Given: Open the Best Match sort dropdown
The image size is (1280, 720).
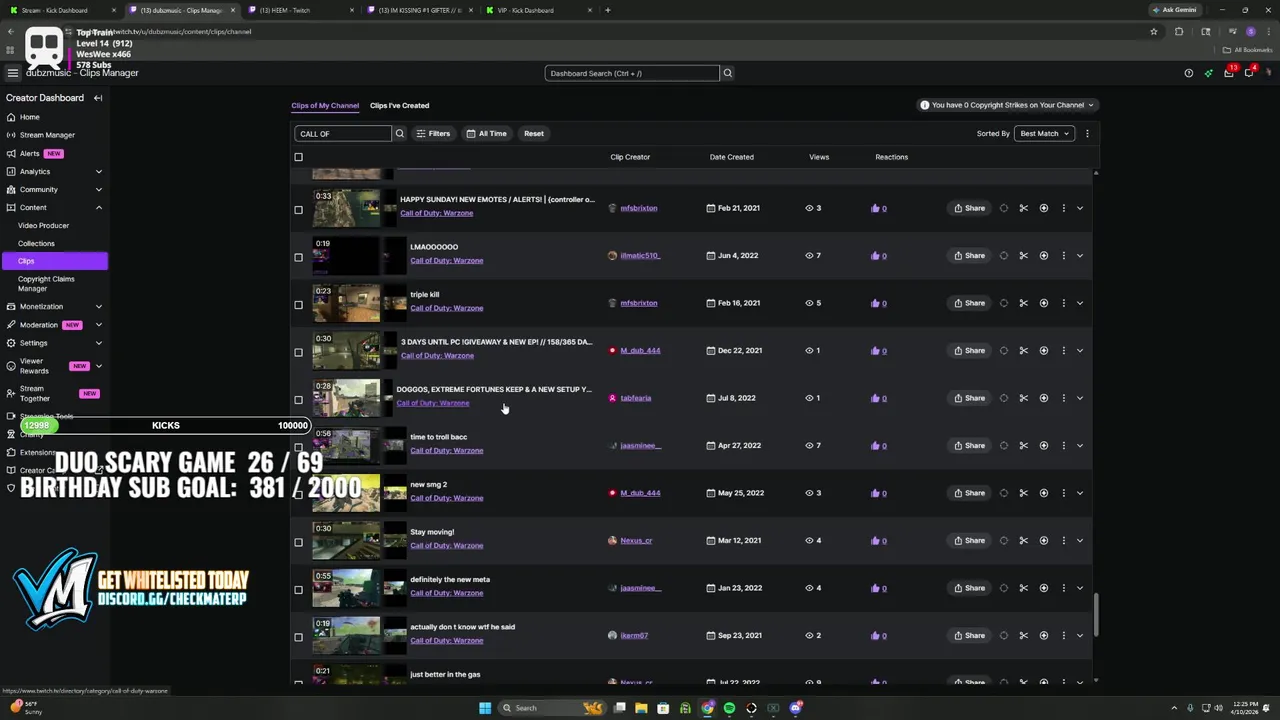Looking at the screenshot, I should point(1045,133).
